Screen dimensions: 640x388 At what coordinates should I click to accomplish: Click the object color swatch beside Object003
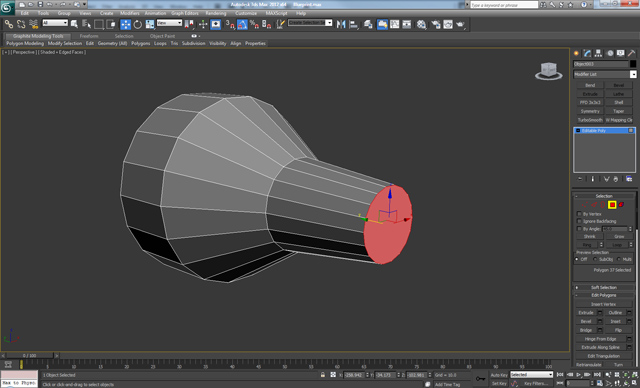click(x=633, y=64)
